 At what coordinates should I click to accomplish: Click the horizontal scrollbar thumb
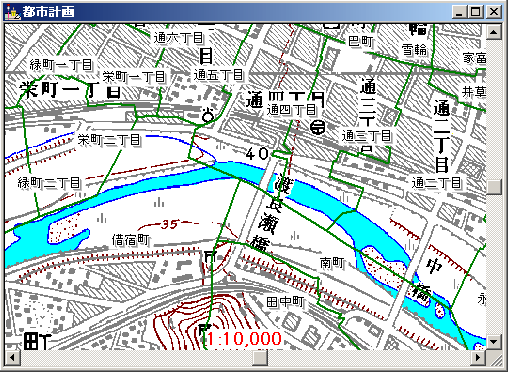260,358
